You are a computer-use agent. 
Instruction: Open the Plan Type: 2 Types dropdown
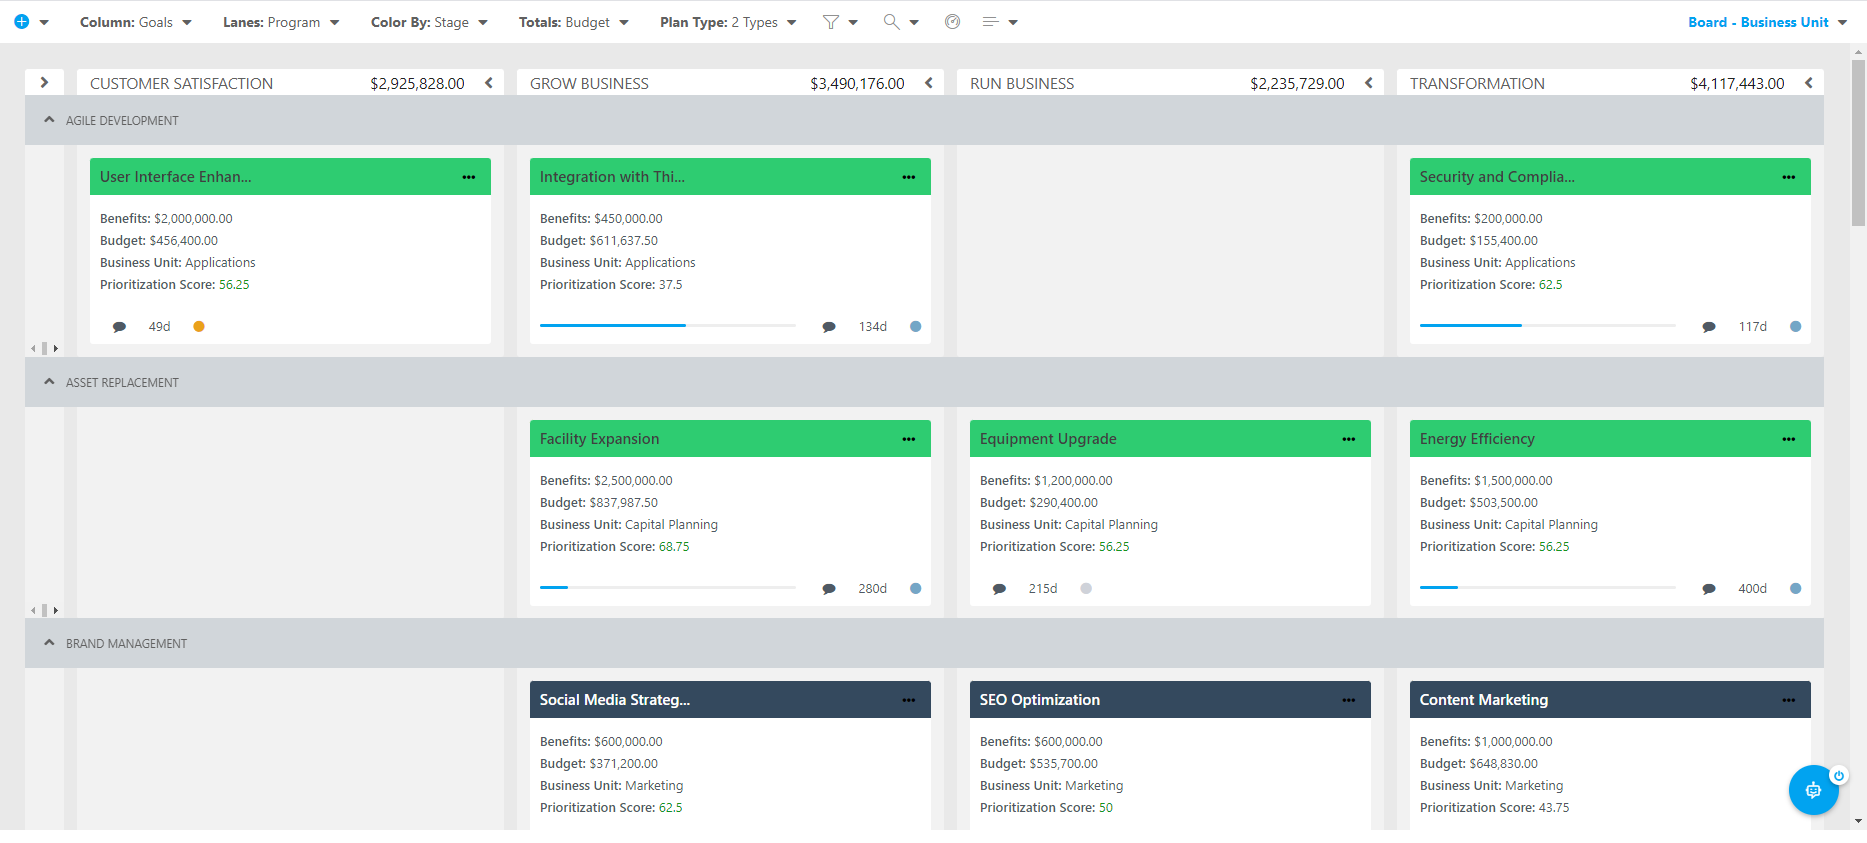(x=728, y=22)
